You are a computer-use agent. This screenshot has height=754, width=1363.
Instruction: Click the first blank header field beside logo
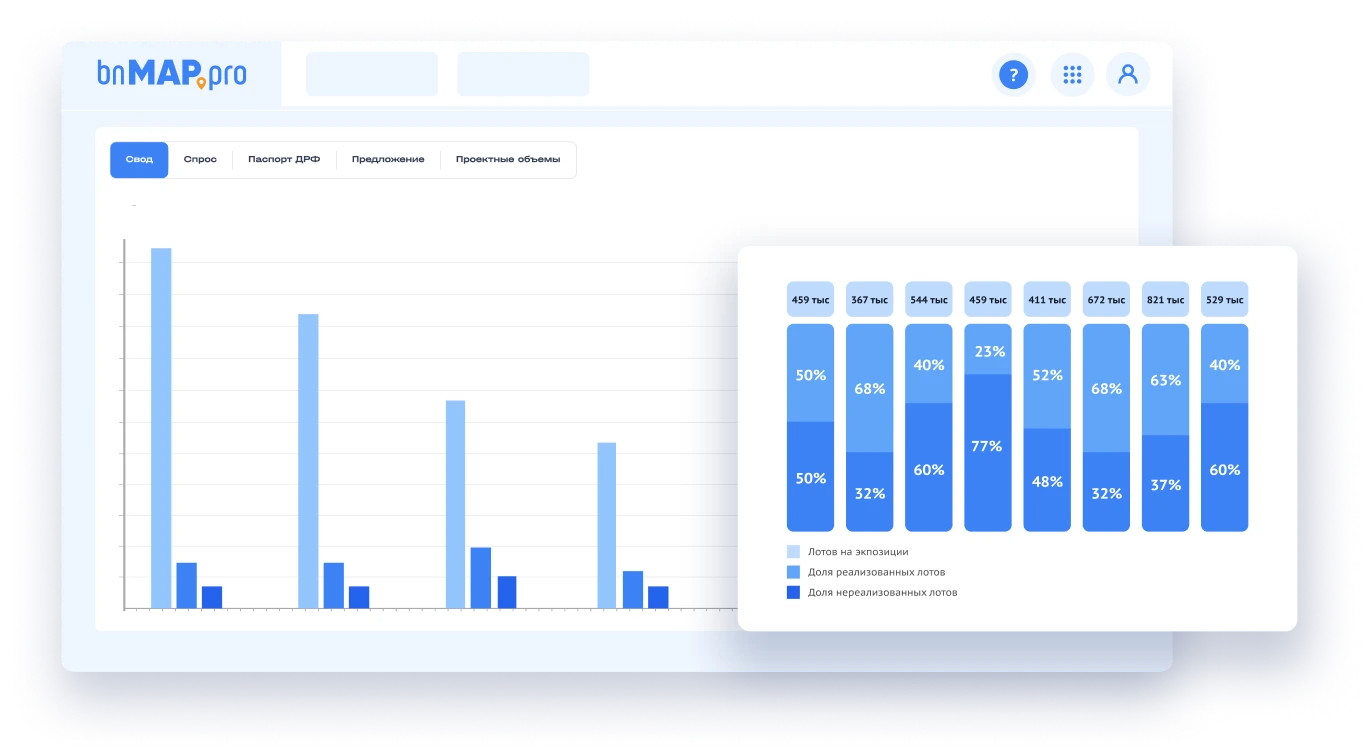point(372,75)
